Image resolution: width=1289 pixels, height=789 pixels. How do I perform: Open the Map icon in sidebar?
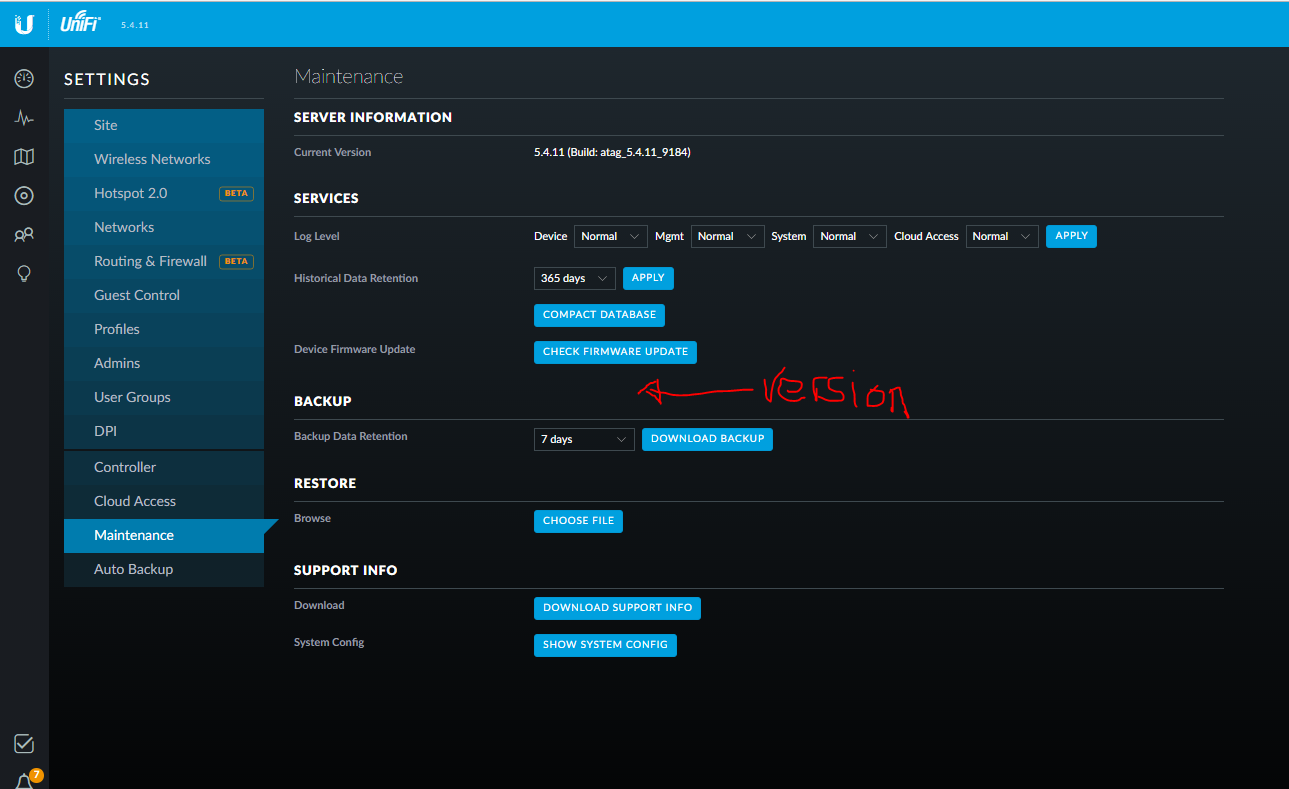pos(24,157)
